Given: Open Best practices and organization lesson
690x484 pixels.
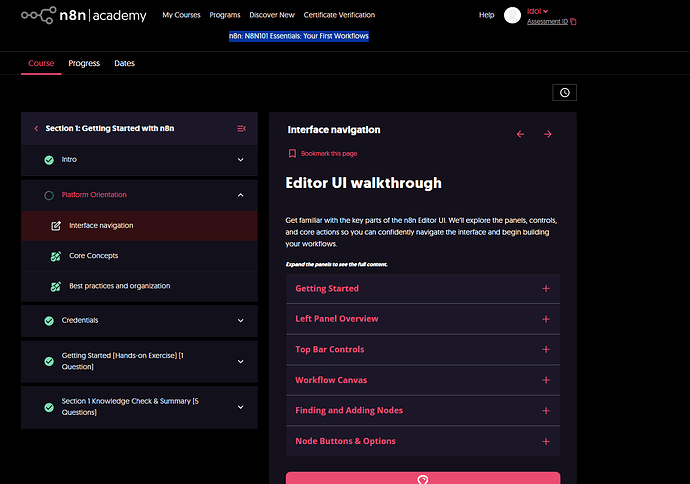Looking at the screenshot, I should coord(139,286).
